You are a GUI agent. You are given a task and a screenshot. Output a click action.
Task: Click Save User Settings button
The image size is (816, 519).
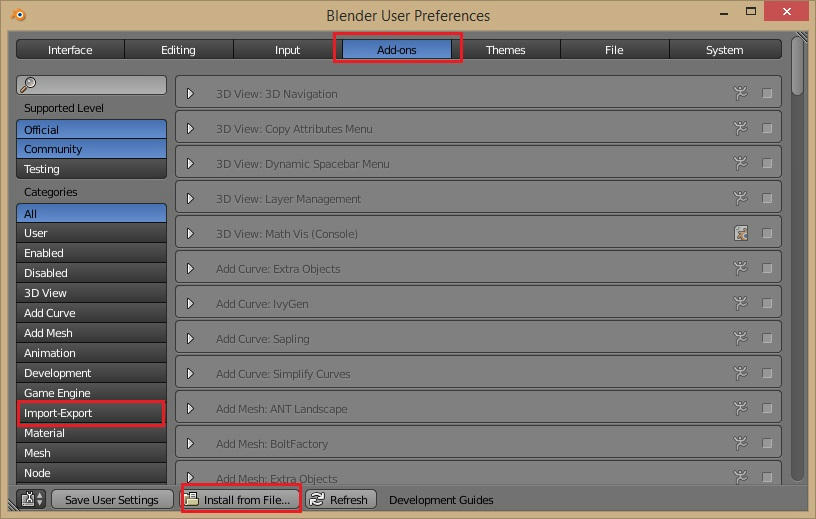(112, 500)
